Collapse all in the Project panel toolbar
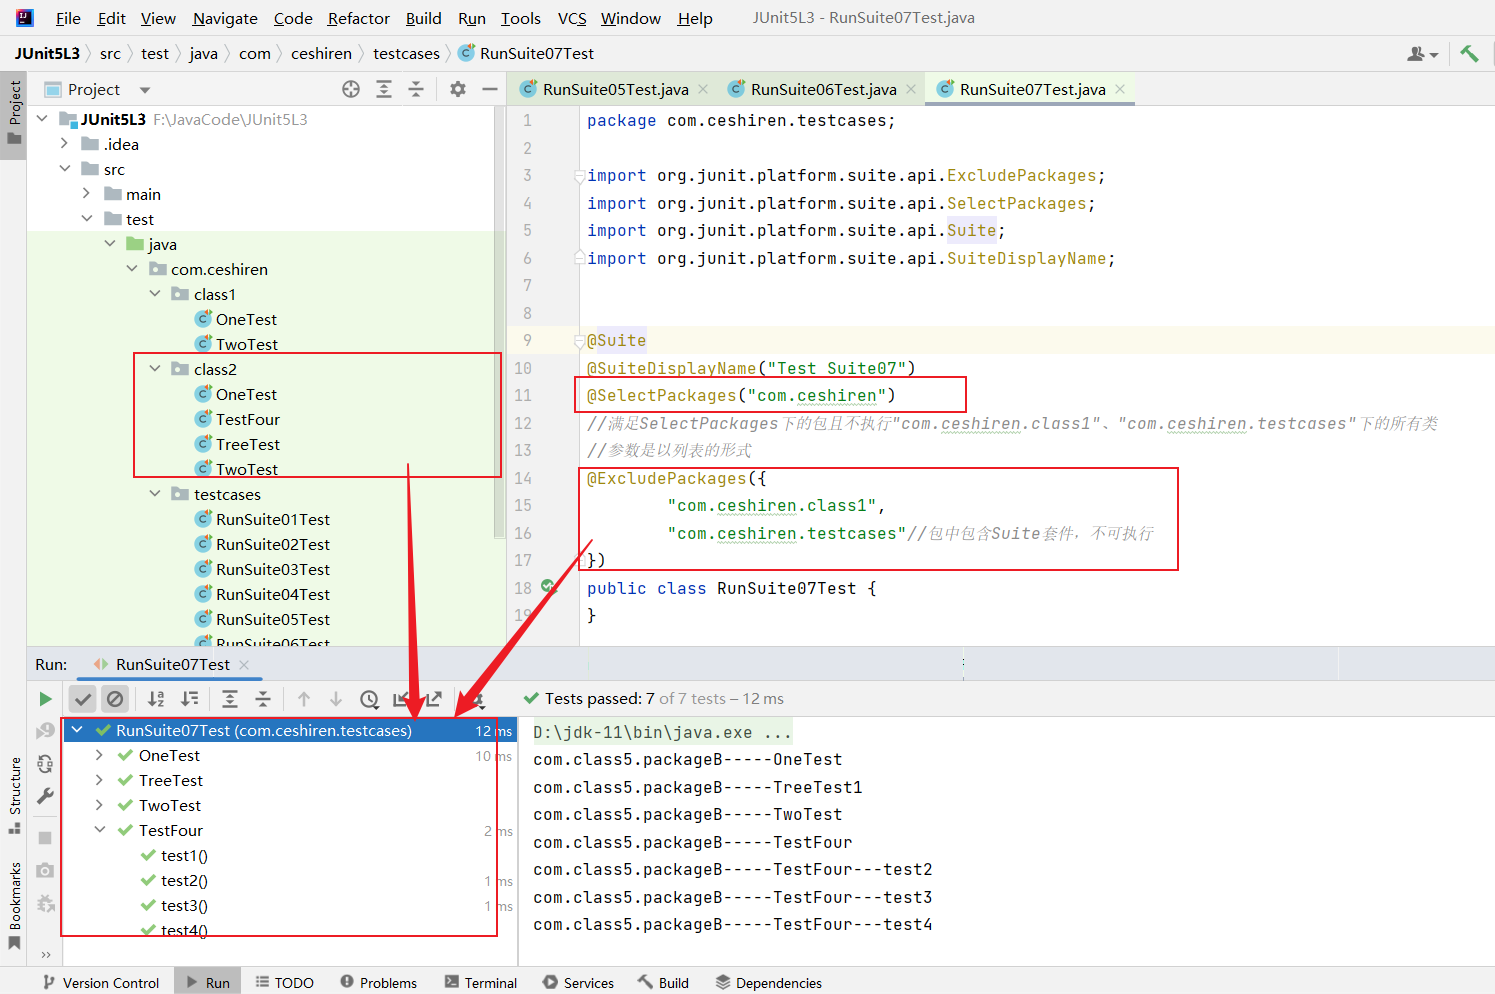1495x994 pixels. pos(416,89)
